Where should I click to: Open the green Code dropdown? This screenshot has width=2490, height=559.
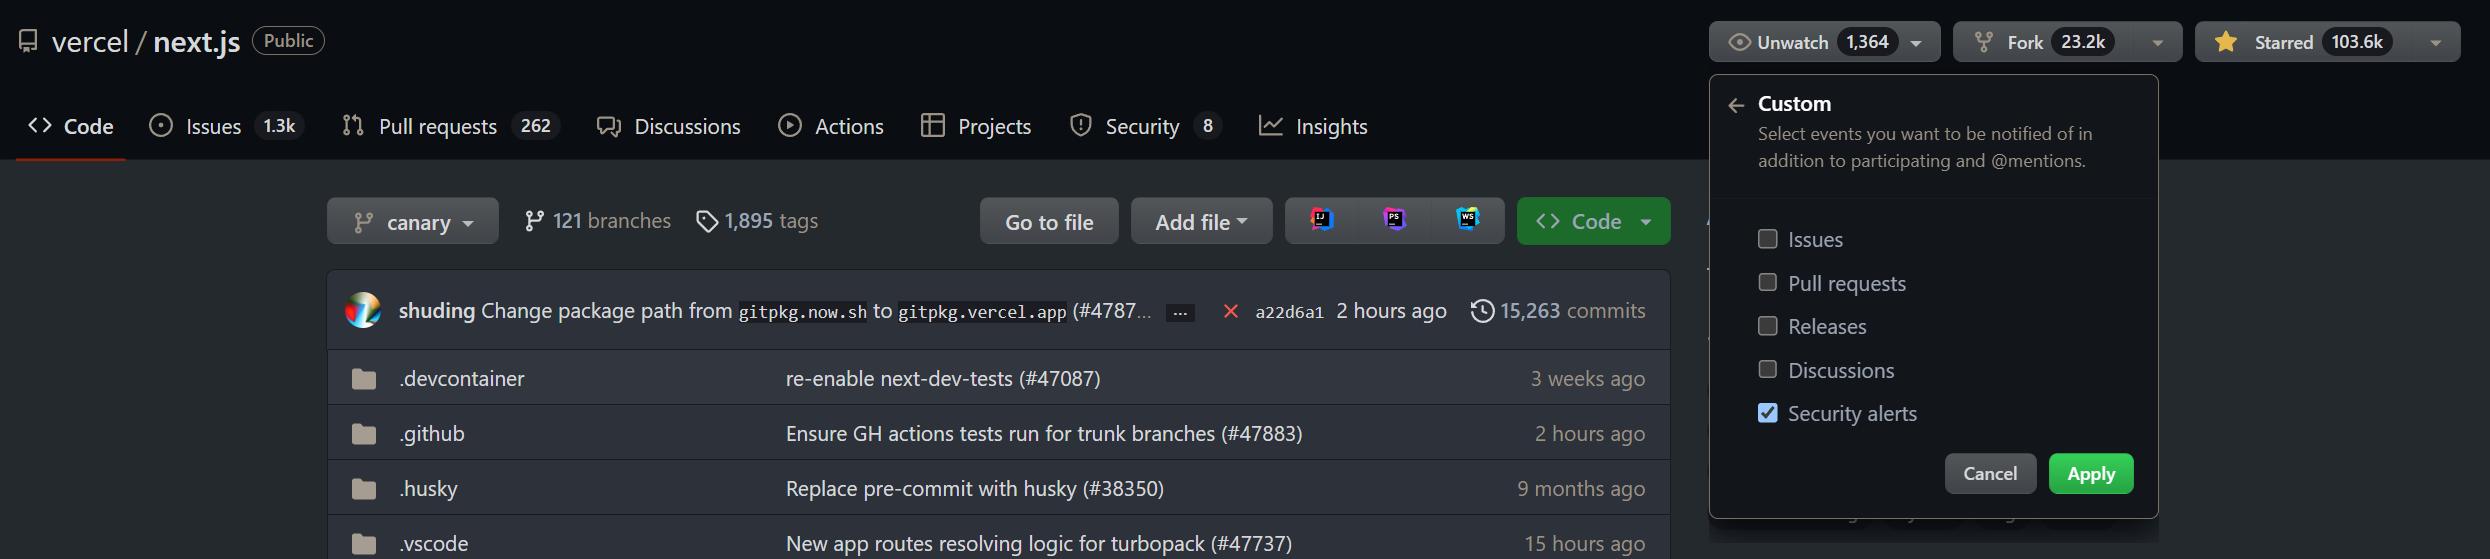click(1593, 222)
